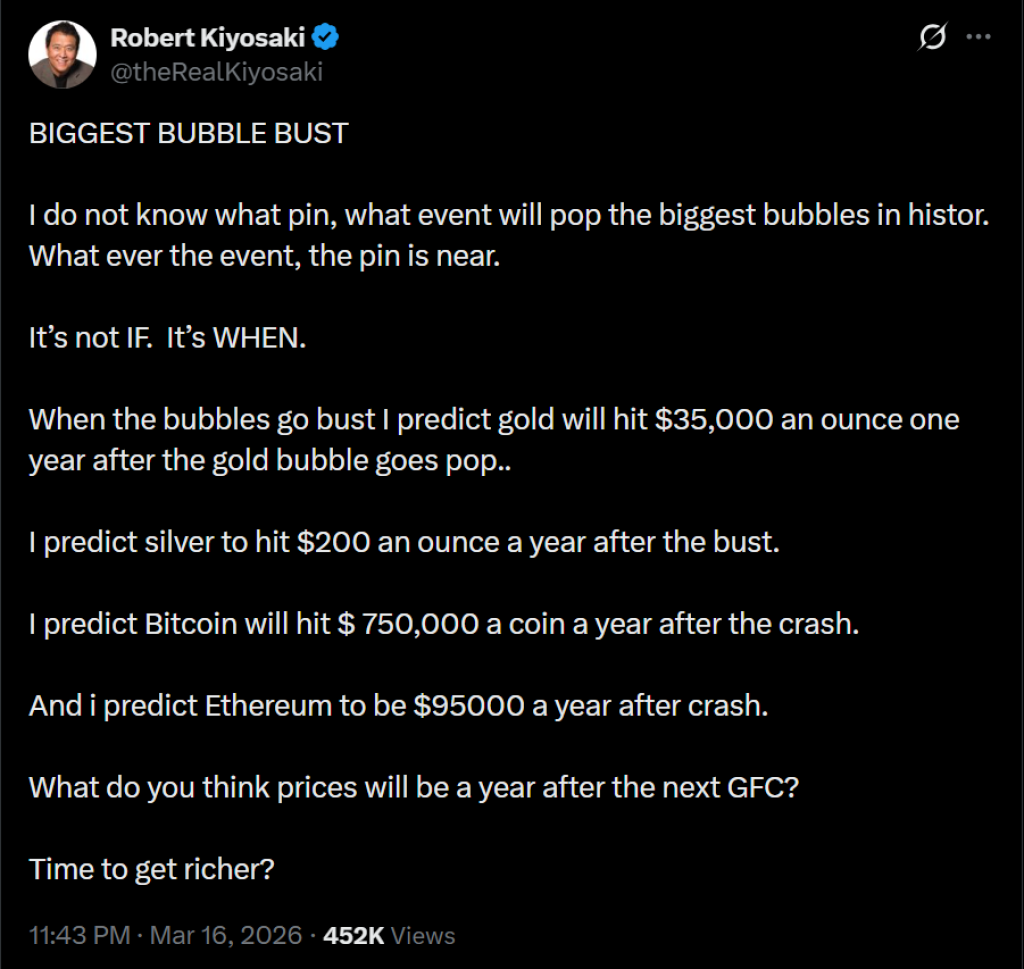
Task: Click the "I do not know what pin" line
Action: coord(508,216)
